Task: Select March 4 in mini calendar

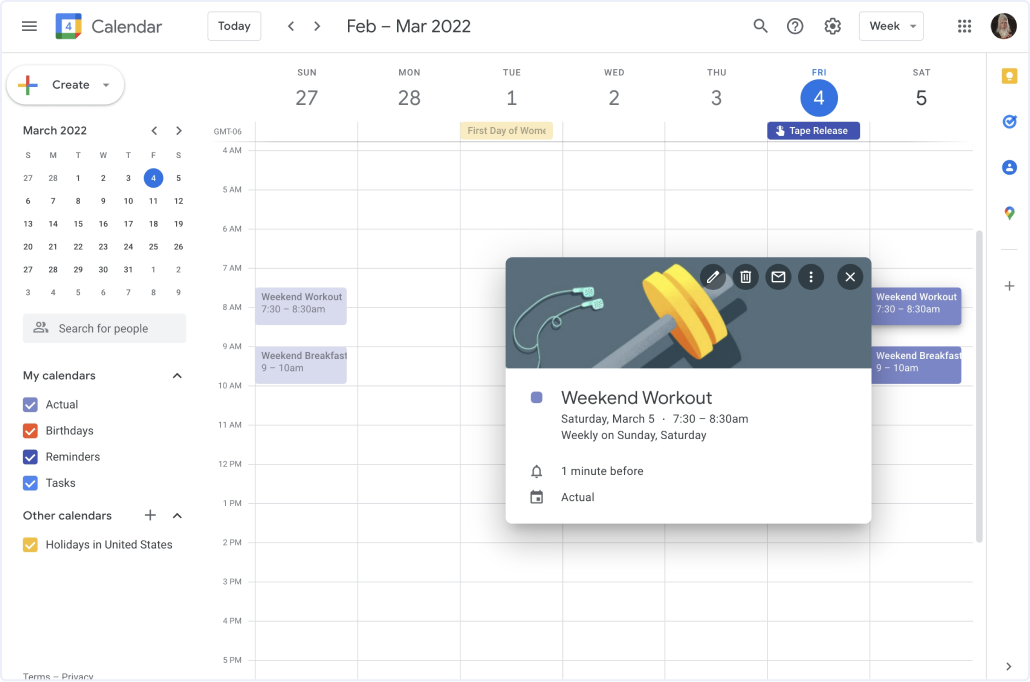Action: (x=153, y=178)
